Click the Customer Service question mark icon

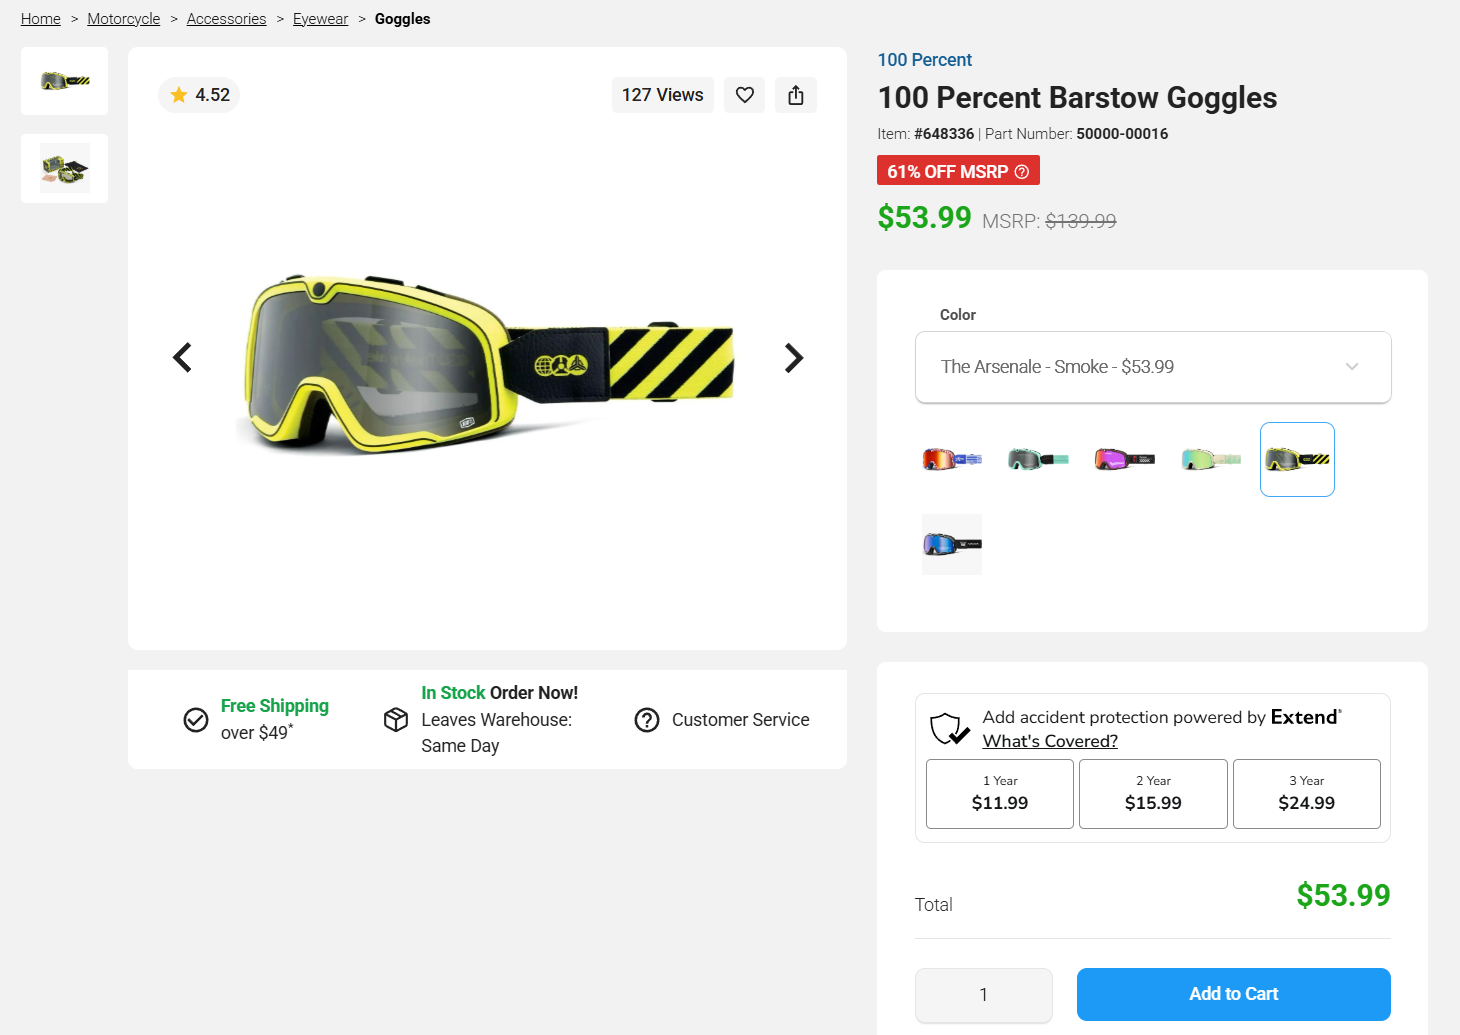(x=647, y=720)
